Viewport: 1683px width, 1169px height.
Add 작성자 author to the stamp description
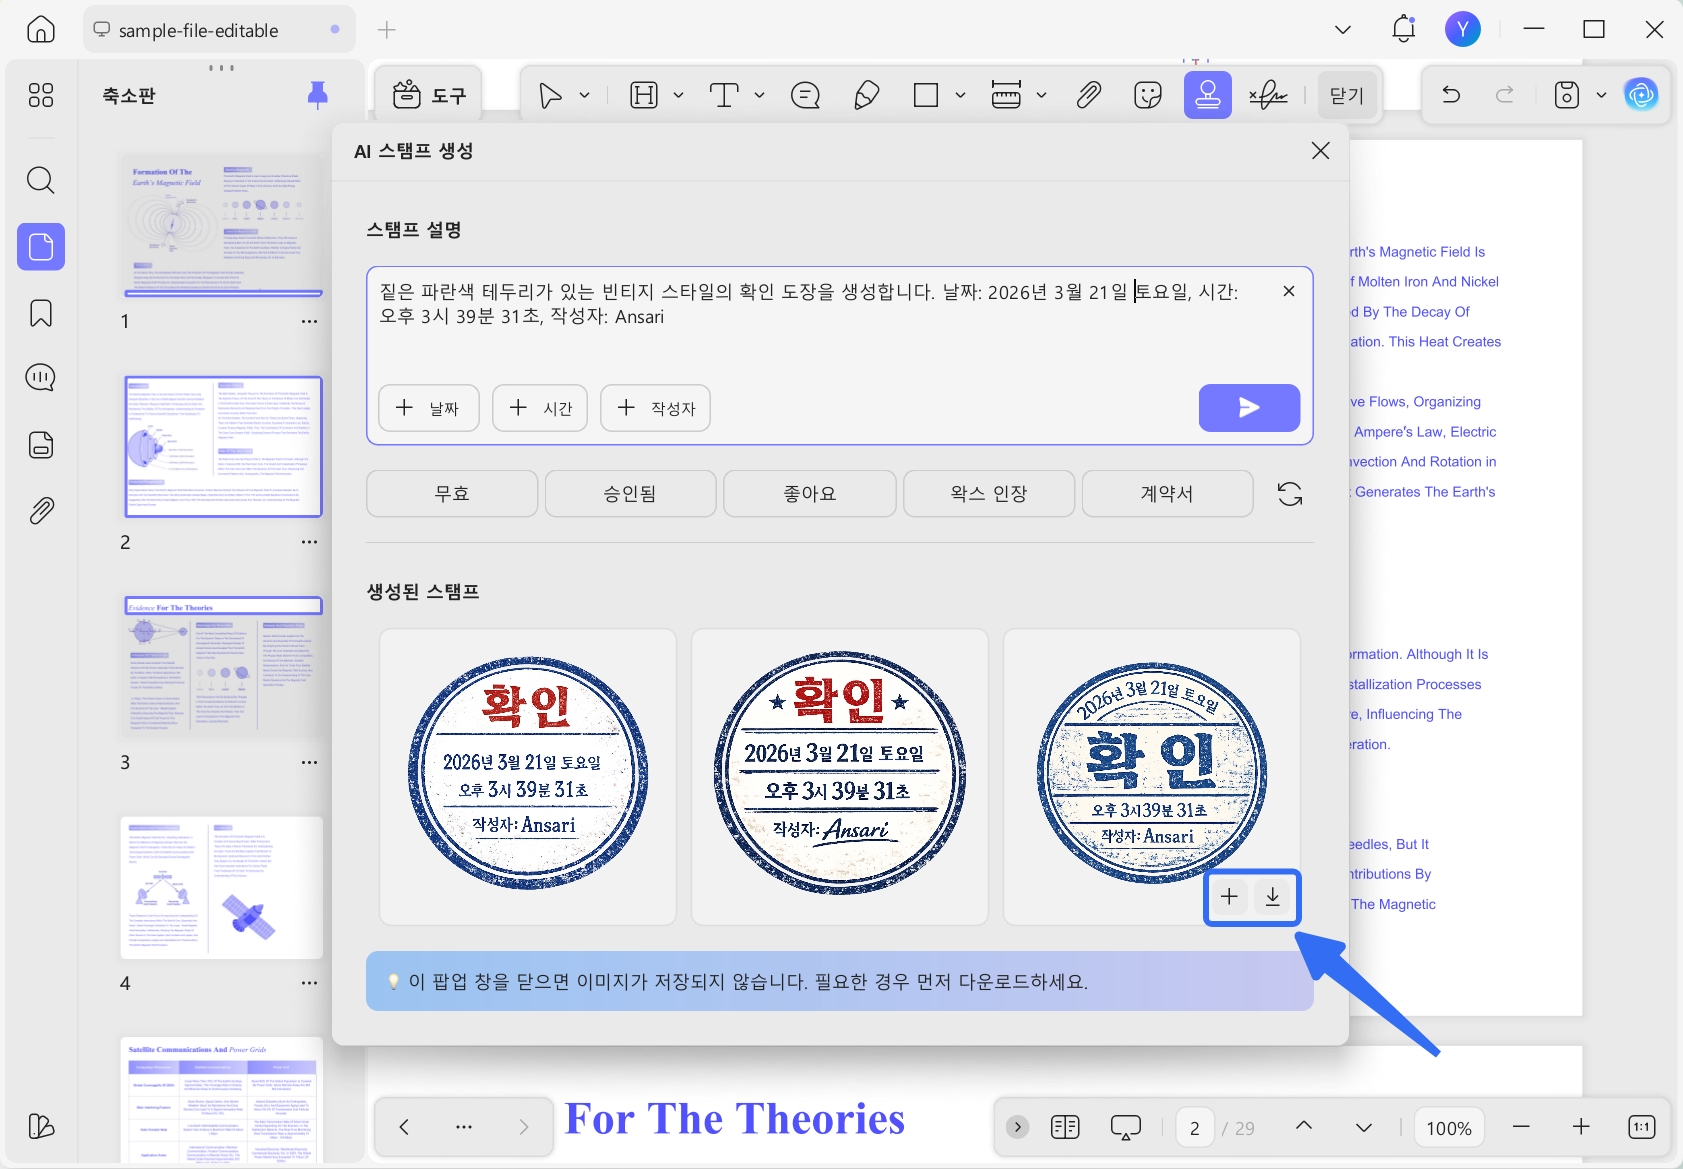pos(655,408)
